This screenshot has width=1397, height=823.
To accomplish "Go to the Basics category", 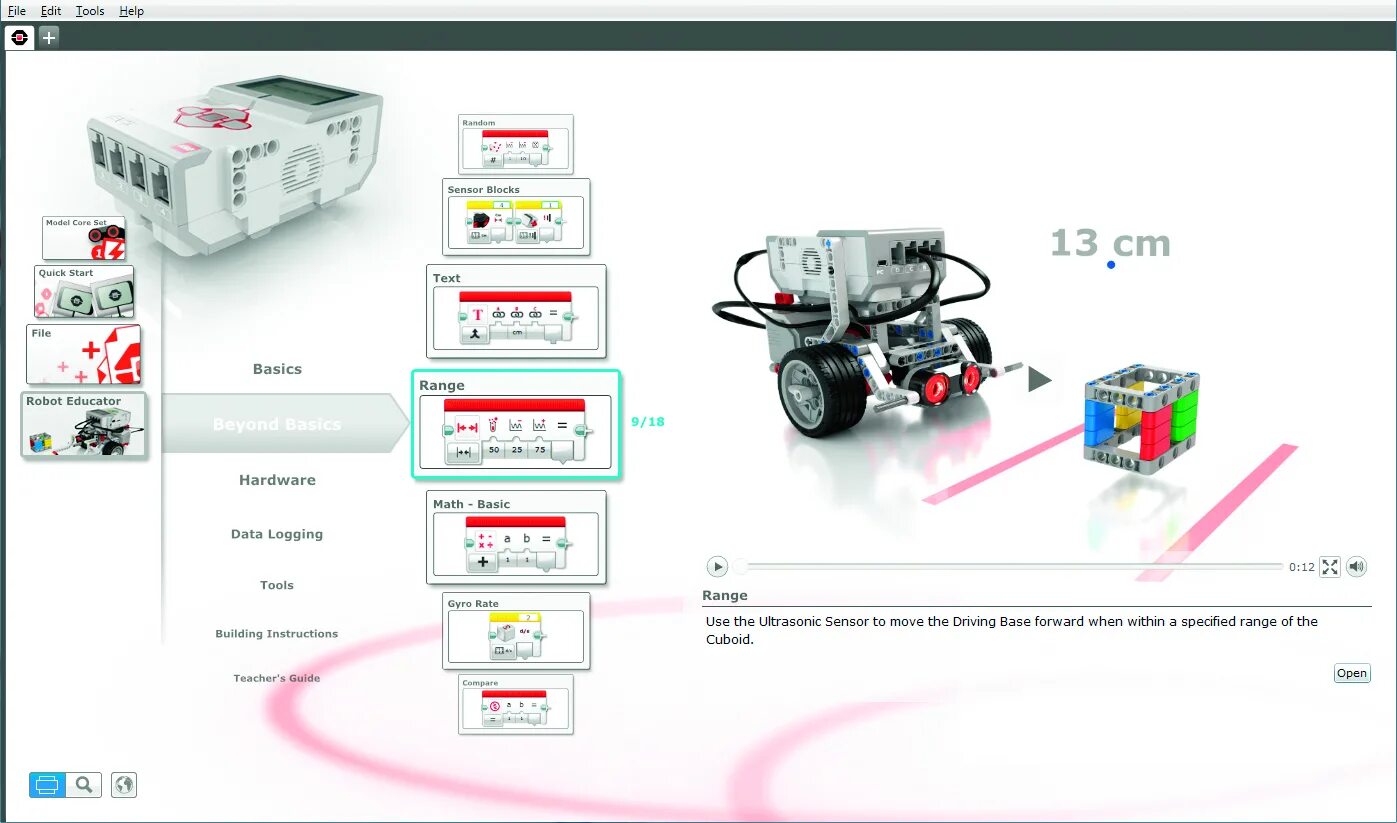I will tap(277, 369).
